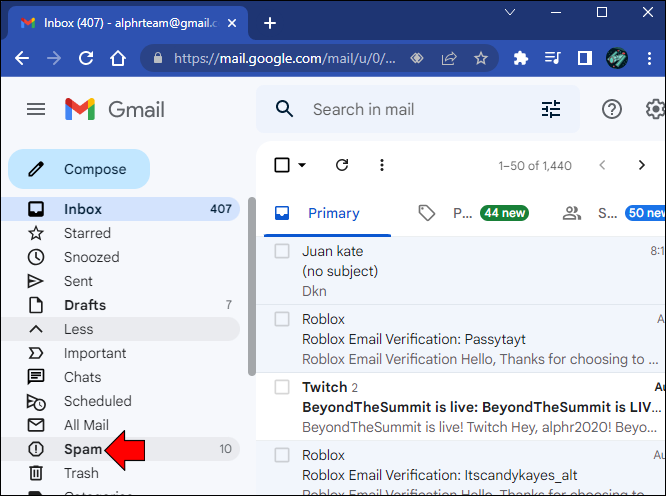Viewport: 666px width, 496px height.
Task: Open Chrome three-dot menu
Action: pyautogui.click(x=649, y=58)
